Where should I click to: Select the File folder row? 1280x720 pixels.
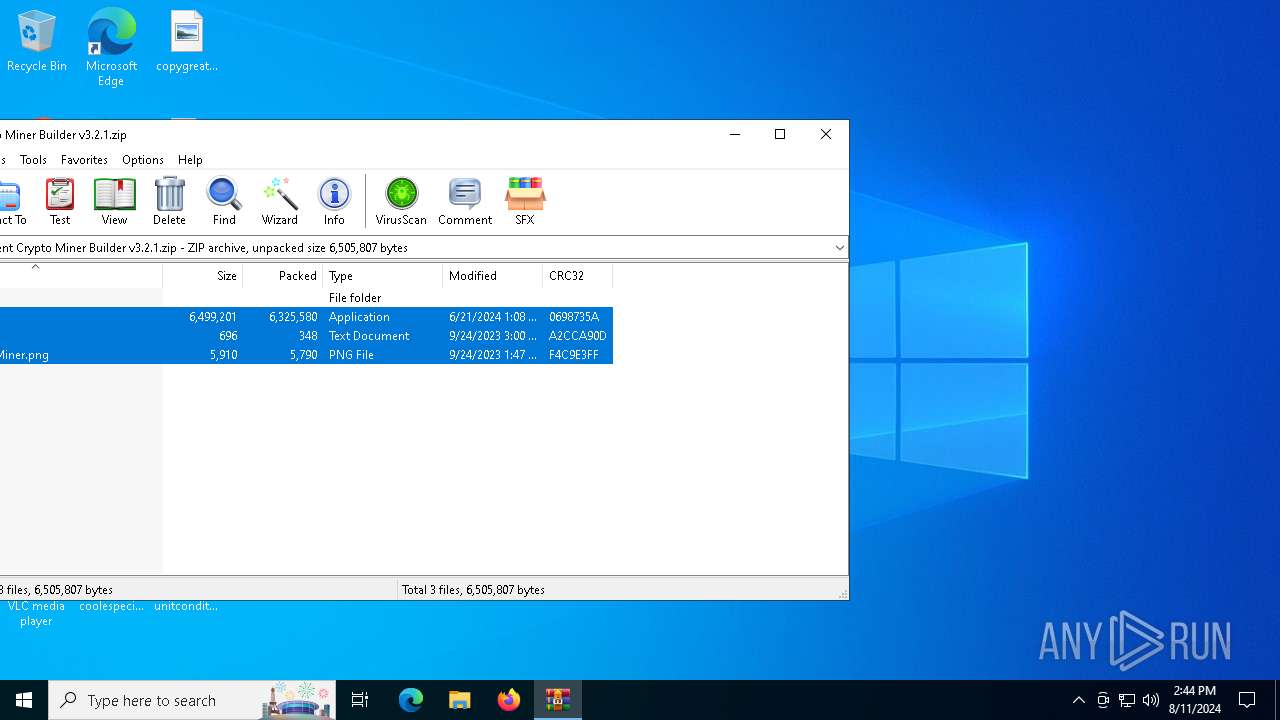306,298
